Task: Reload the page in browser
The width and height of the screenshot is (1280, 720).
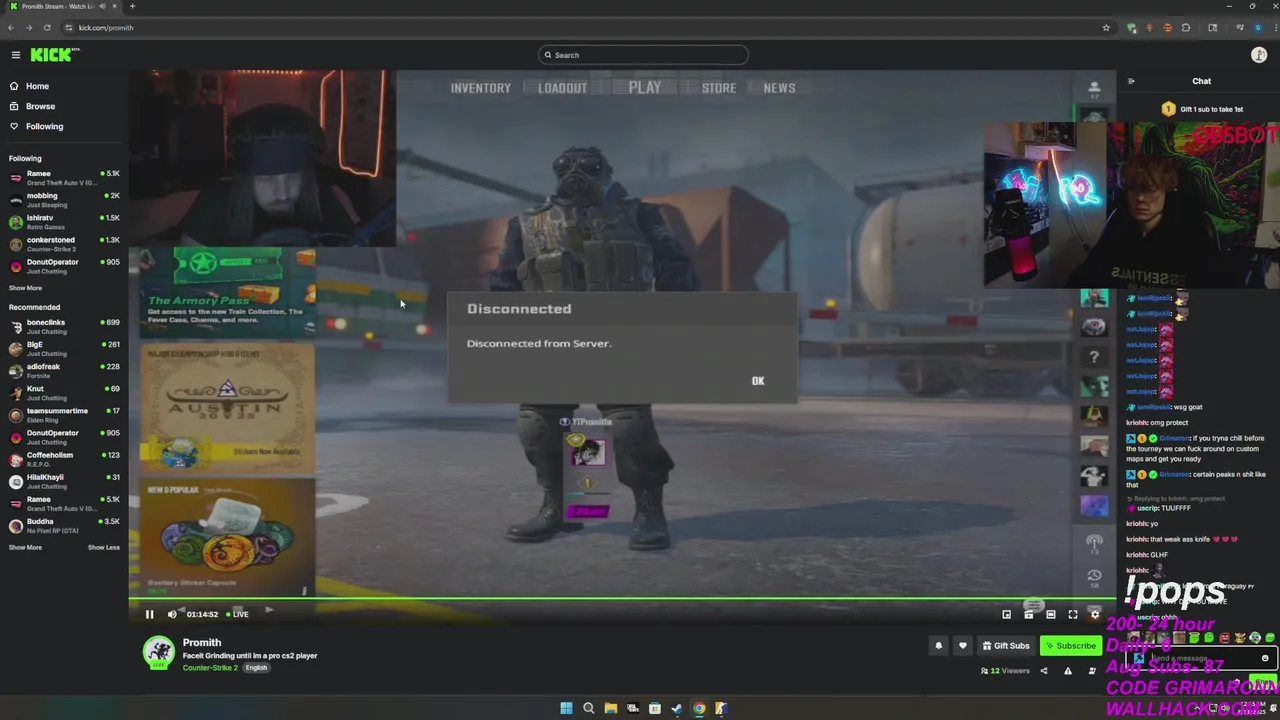Action: point(47,28)
